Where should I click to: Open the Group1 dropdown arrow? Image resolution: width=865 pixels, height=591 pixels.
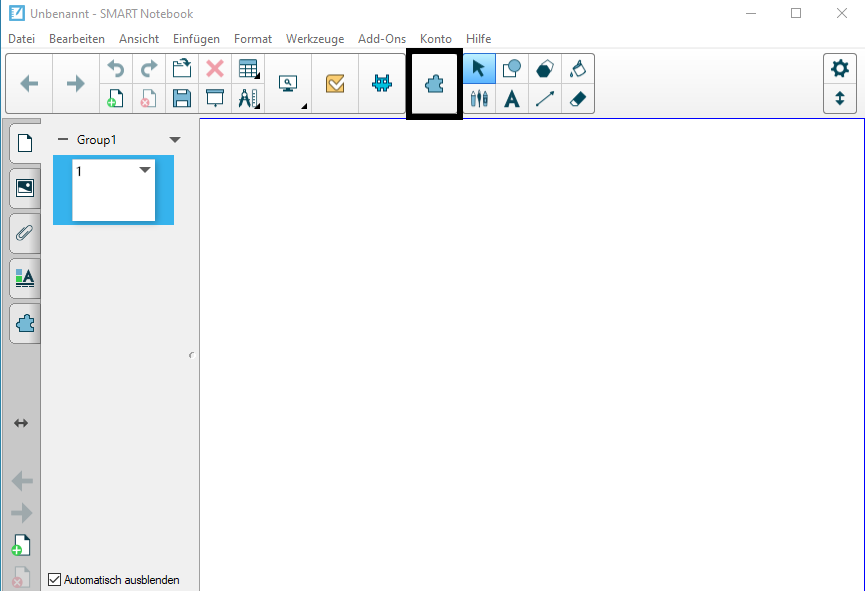point(175,140)
